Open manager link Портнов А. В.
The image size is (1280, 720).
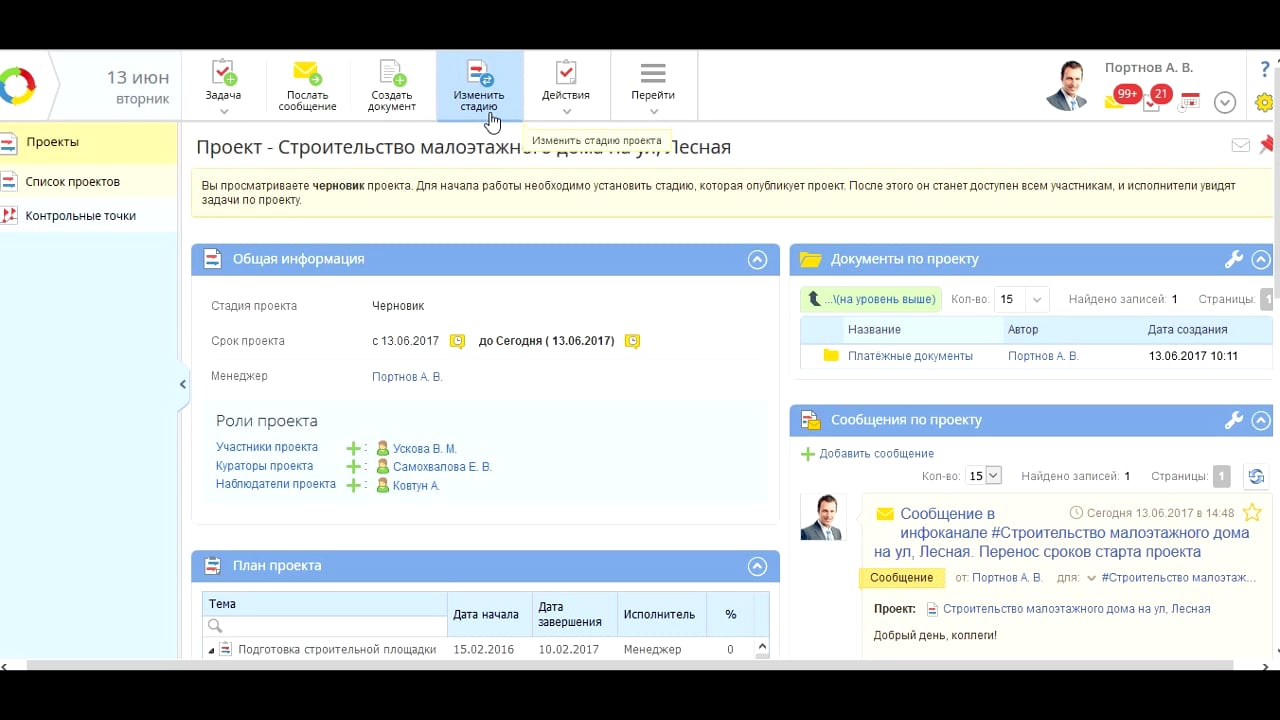tap(407, 377)
